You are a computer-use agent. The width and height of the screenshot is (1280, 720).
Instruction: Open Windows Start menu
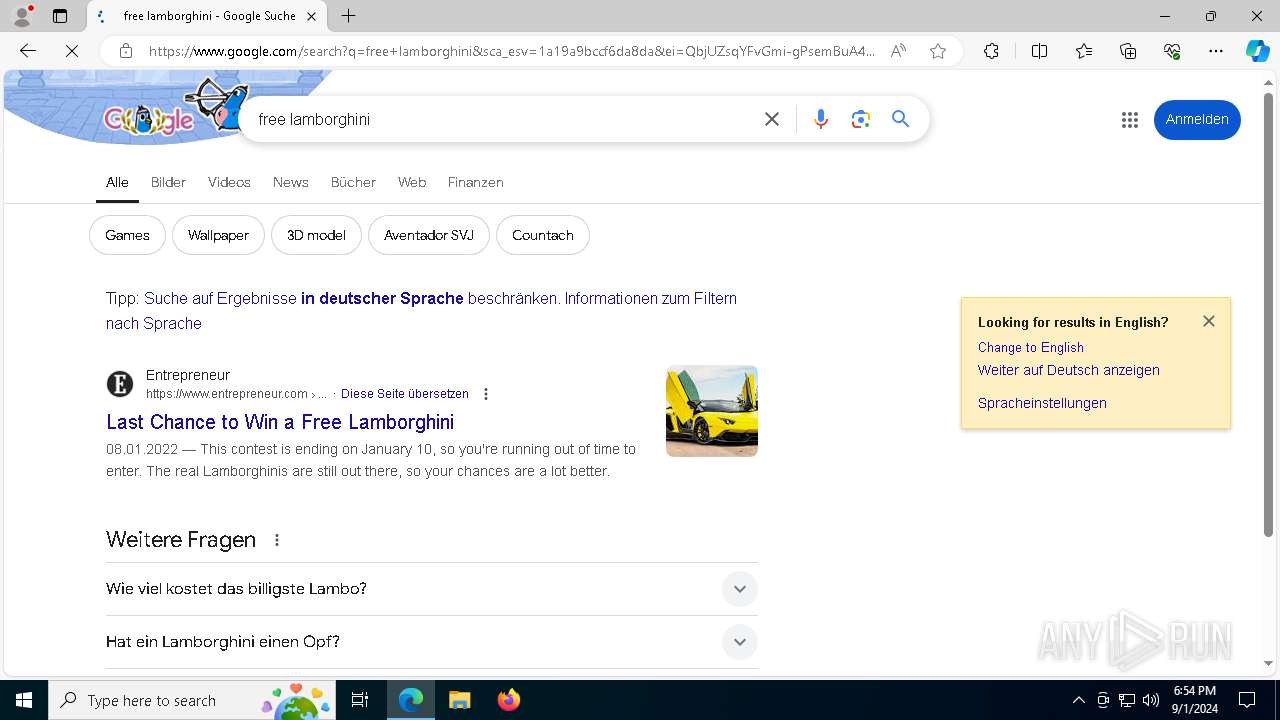pos(24,700)
